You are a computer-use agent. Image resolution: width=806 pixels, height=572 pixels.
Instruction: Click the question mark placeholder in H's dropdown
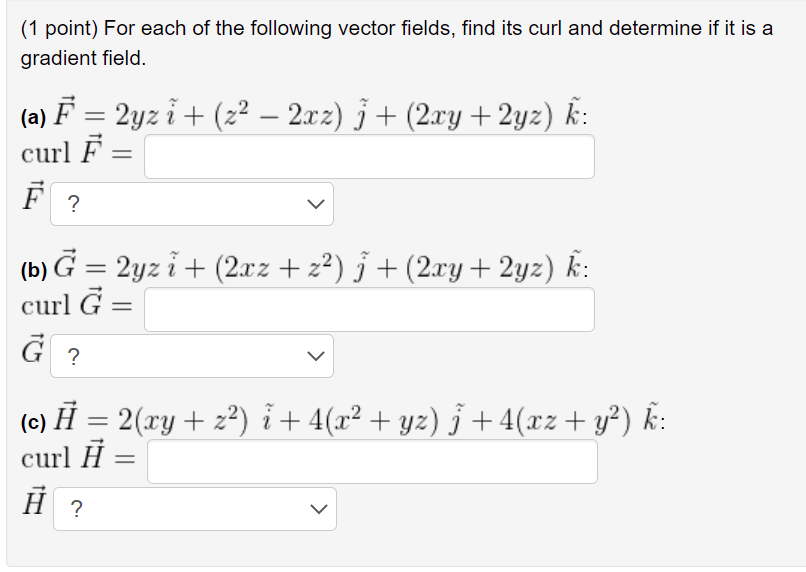76,509
